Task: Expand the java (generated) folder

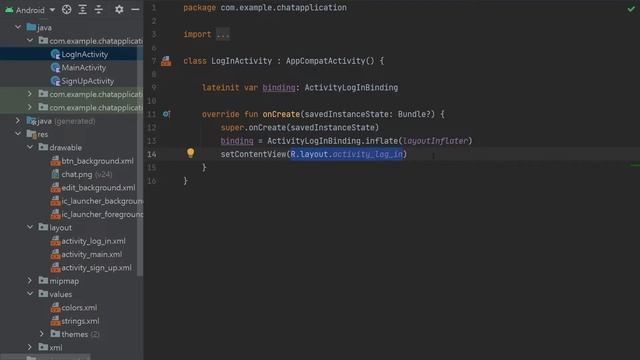Action: click(18, 121)
